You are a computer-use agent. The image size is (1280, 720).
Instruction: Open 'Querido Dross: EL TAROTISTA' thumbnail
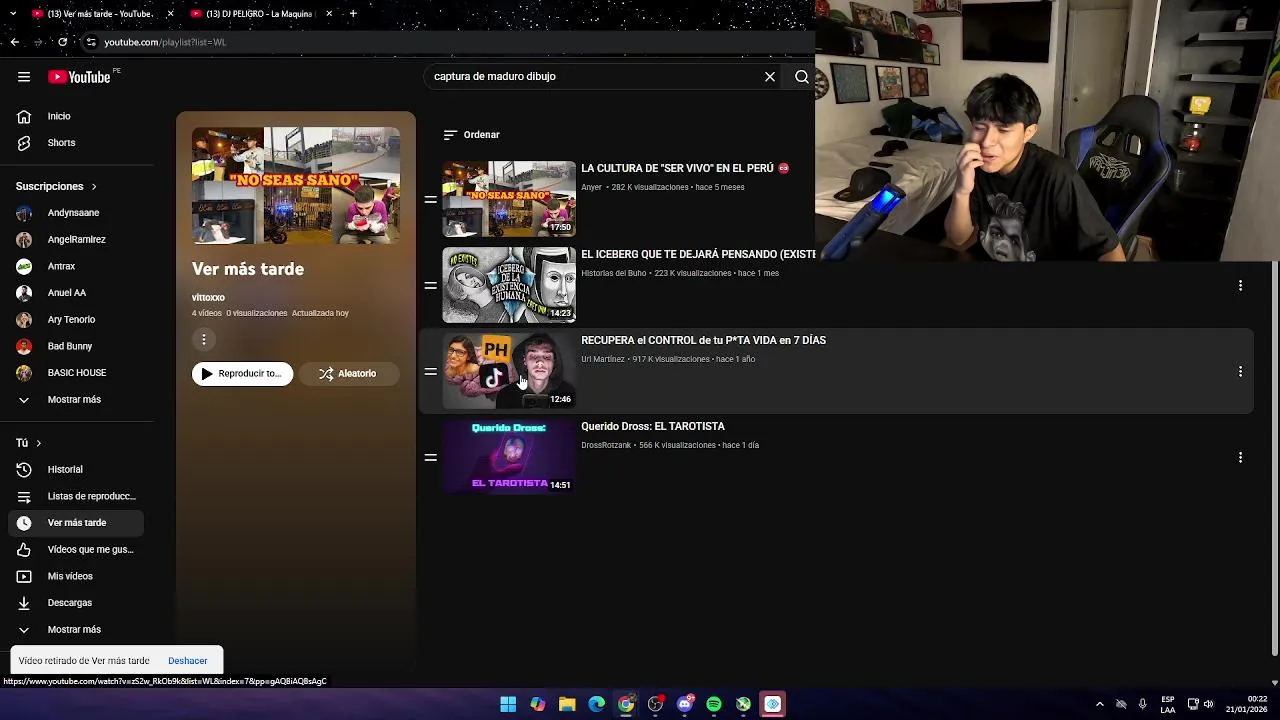[509, 457]
